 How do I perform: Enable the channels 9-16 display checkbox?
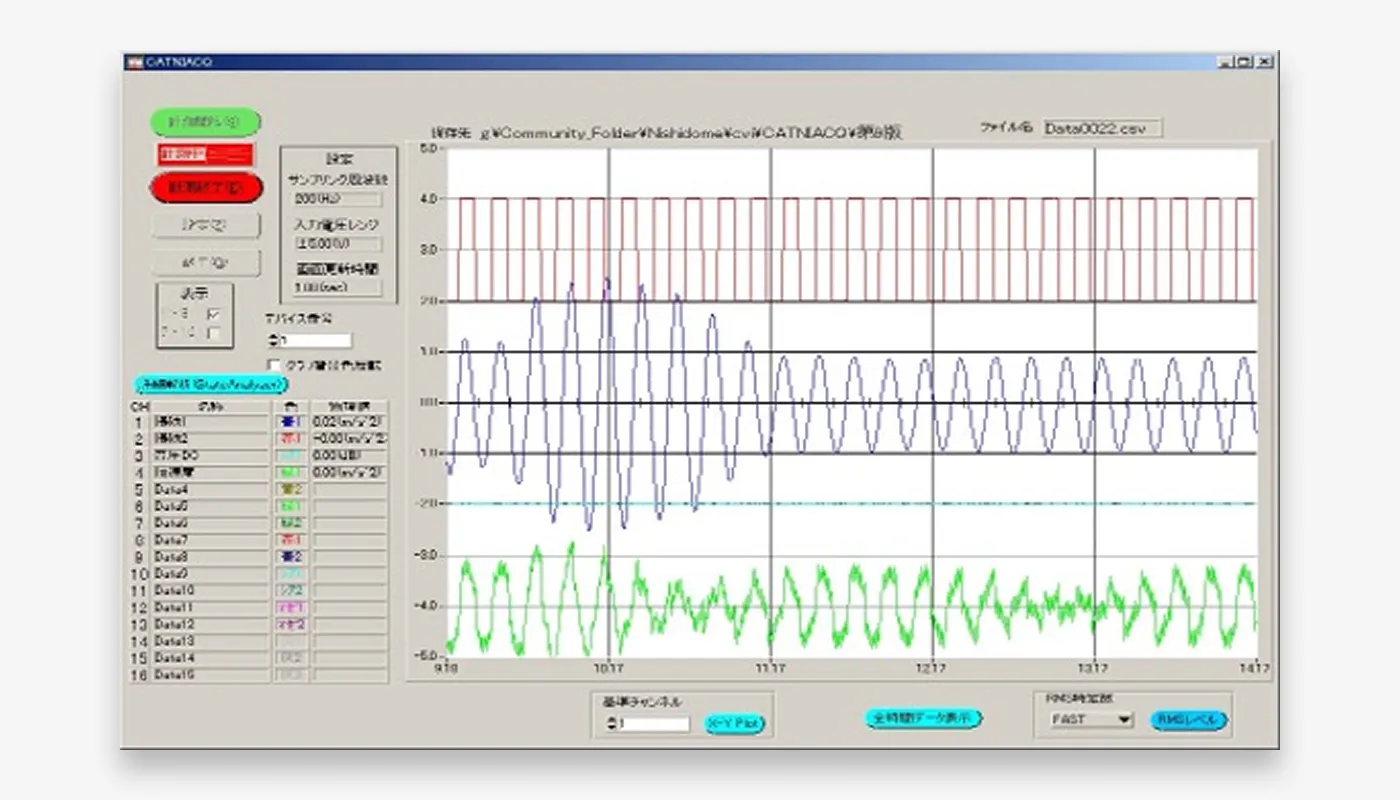214,334
